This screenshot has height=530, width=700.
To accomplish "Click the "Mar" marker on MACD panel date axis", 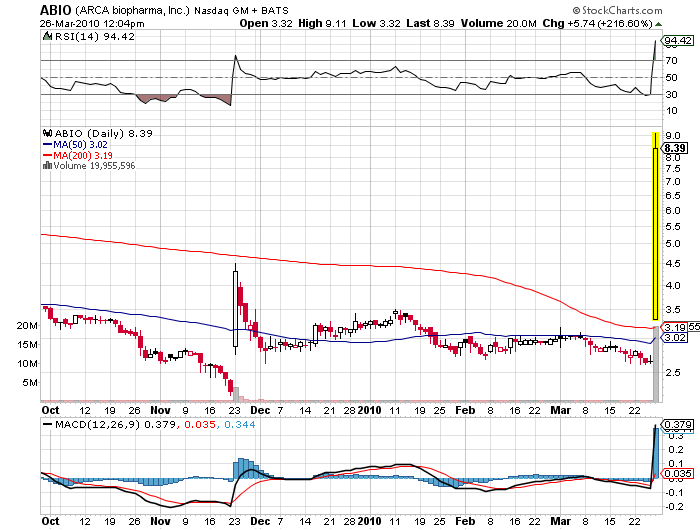I will tap(560, 521).
